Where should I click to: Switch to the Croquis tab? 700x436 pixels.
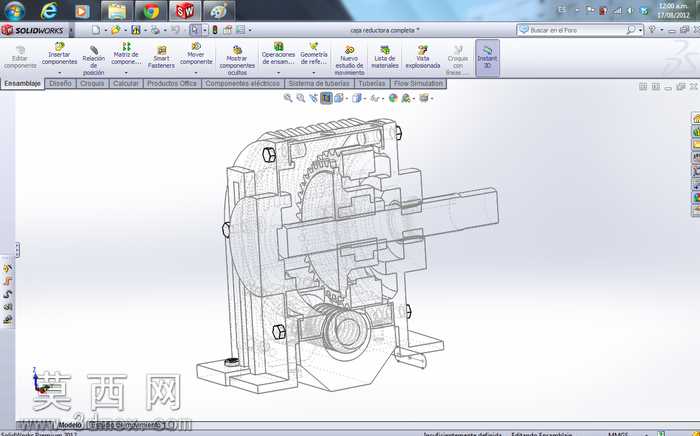92,83
